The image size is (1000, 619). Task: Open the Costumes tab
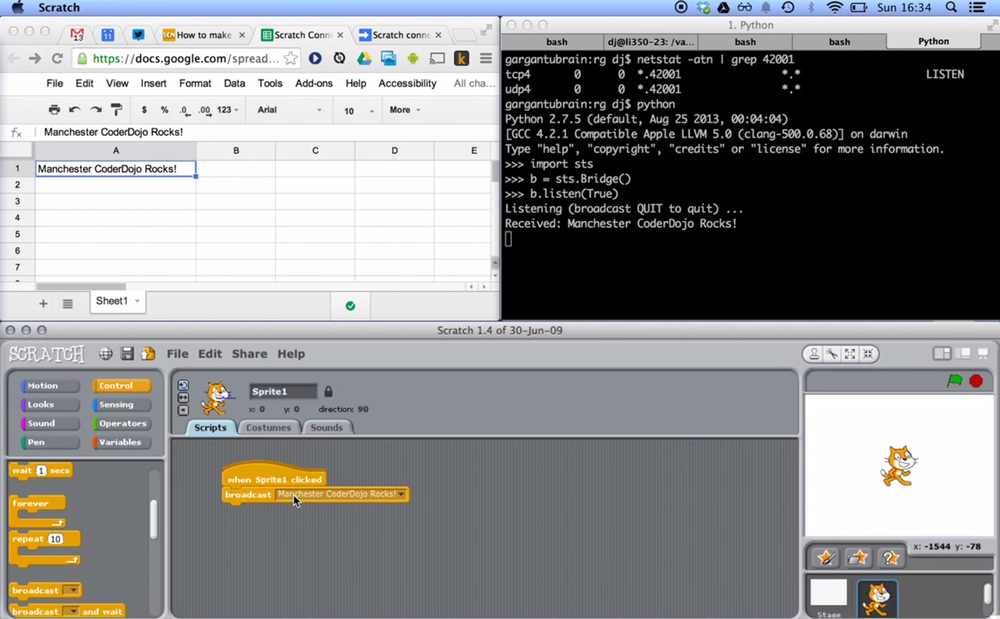click(x=269, y=427)
